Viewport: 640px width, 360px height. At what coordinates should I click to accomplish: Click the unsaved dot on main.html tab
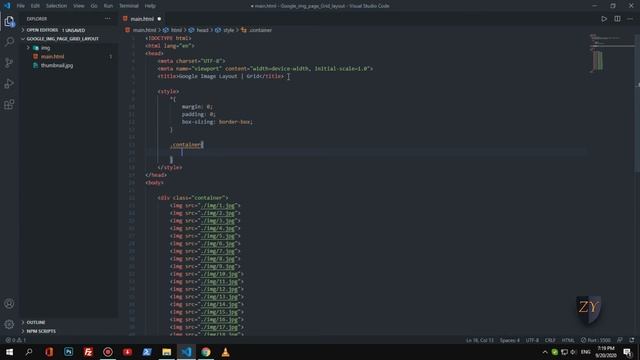click(x=159, y=19)
